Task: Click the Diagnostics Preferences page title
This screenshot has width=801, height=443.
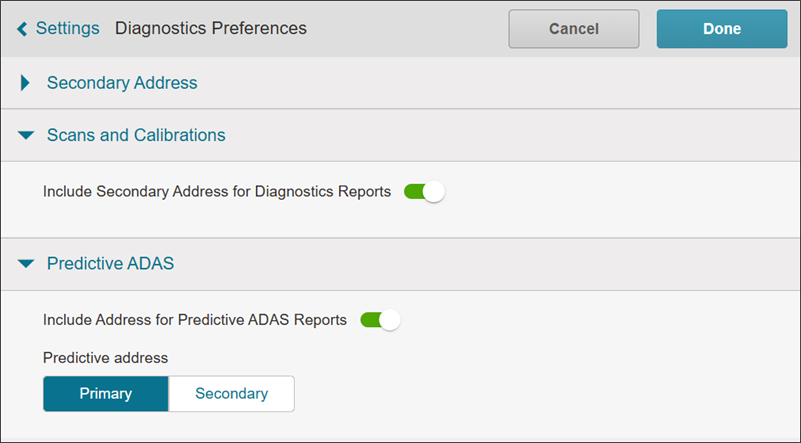Action: pyautogui.click(x=211, y=28)
